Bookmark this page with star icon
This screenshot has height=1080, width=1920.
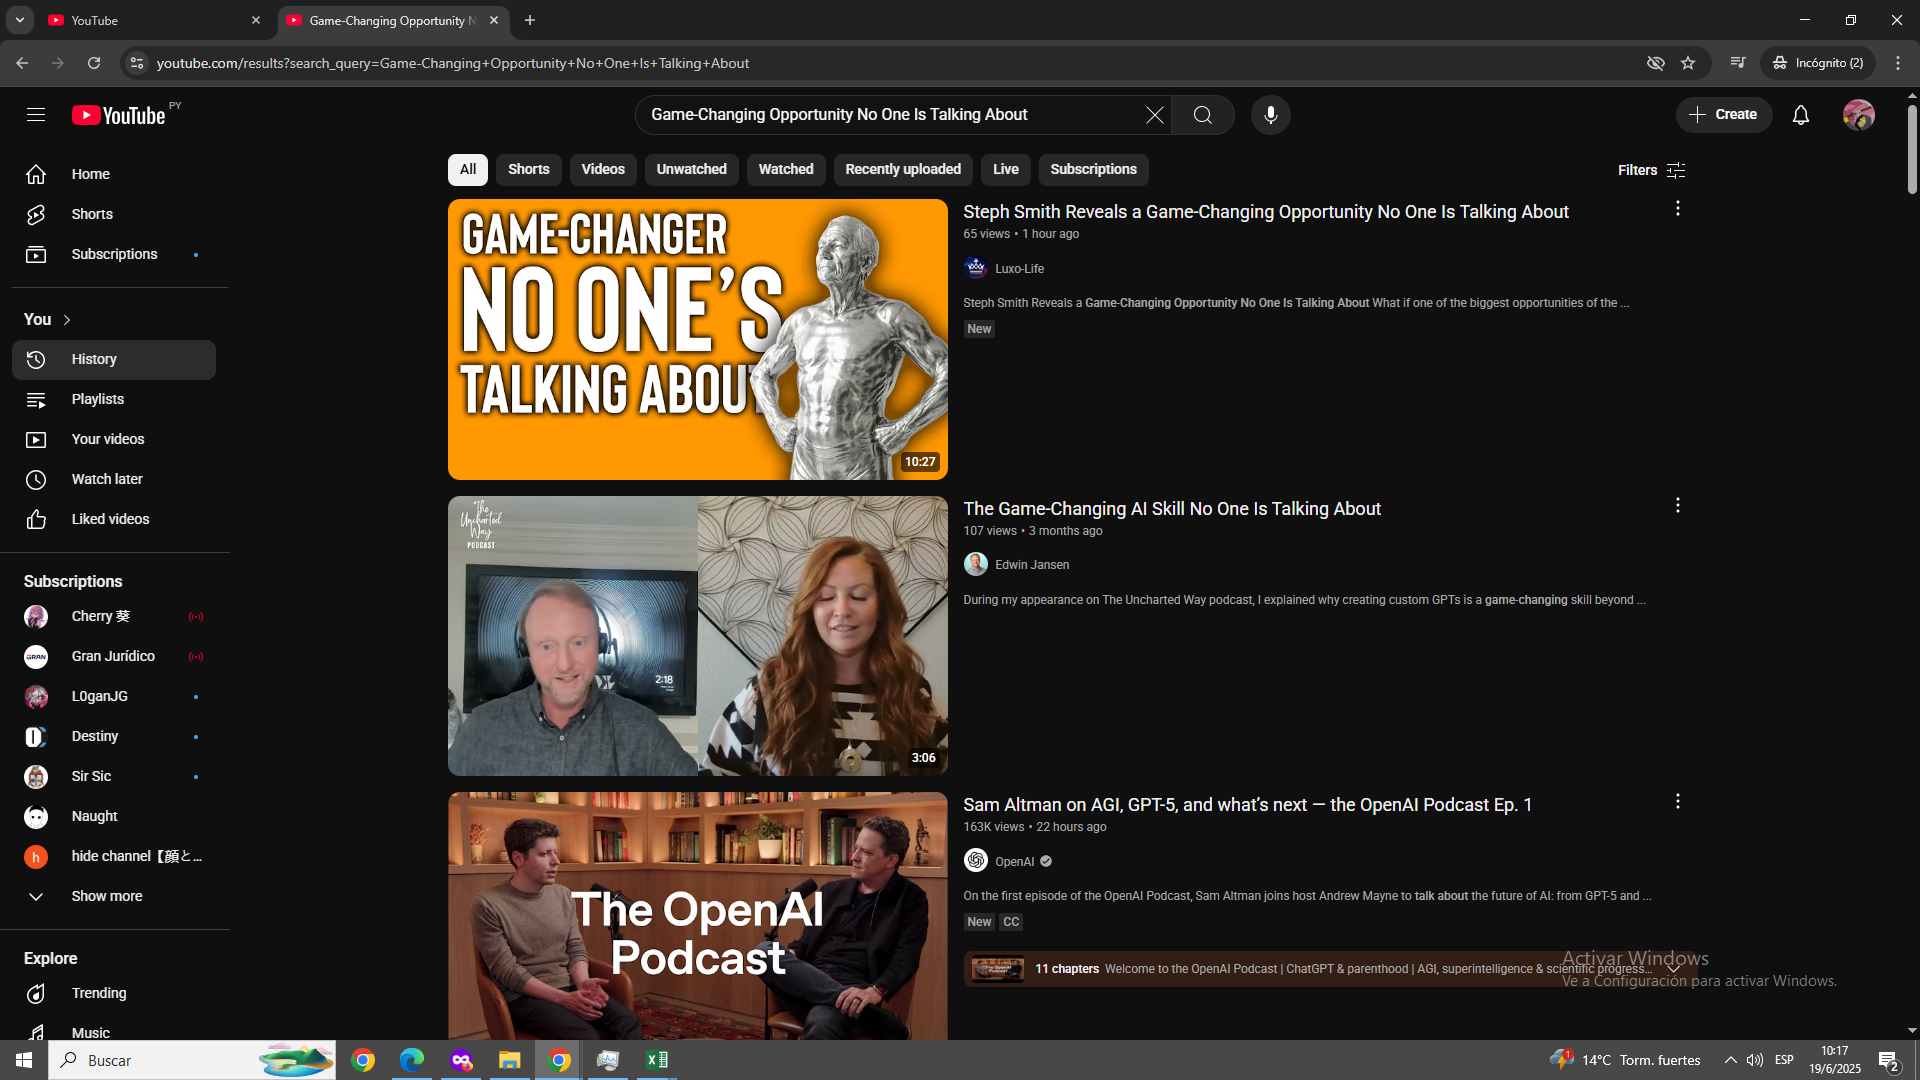tap(1688, 63)
